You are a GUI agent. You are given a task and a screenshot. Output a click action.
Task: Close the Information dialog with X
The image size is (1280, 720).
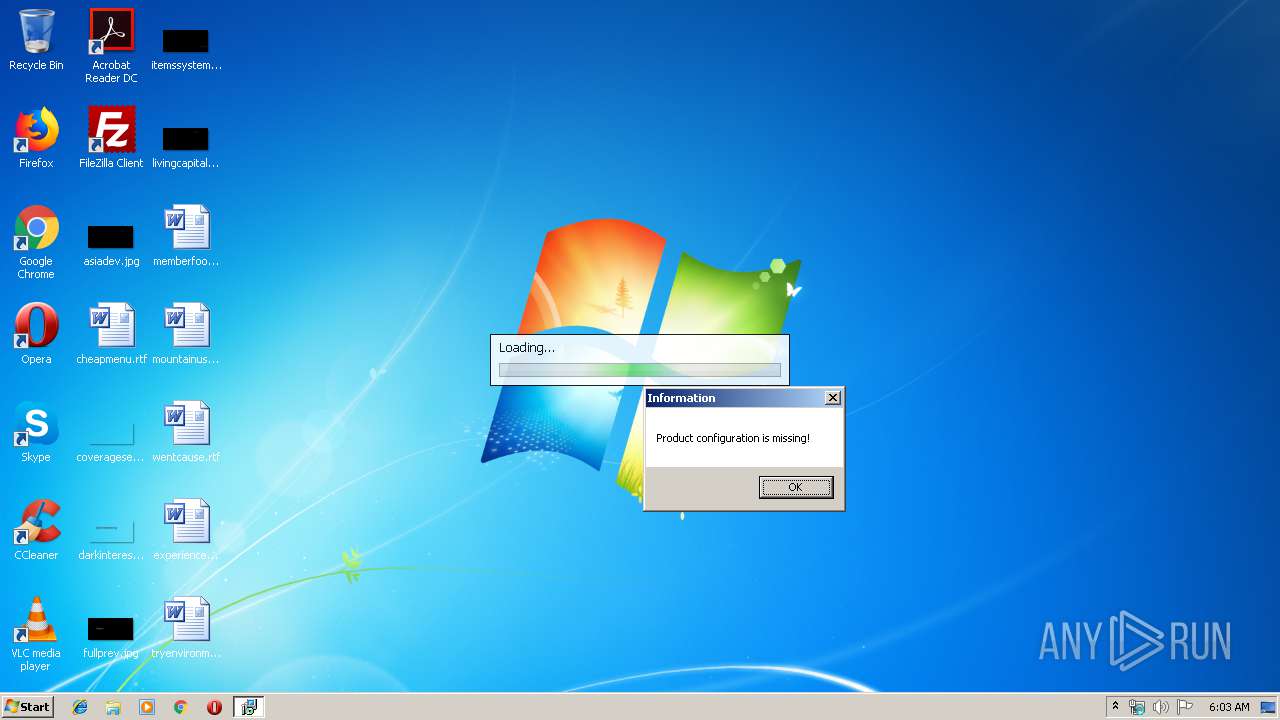click(x=832, y=398)
